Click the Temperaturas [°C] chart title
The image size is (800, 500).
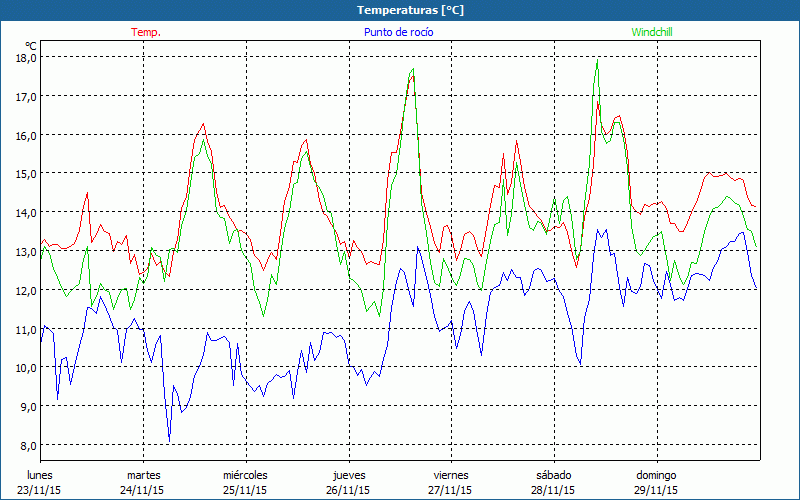[411, 10]
